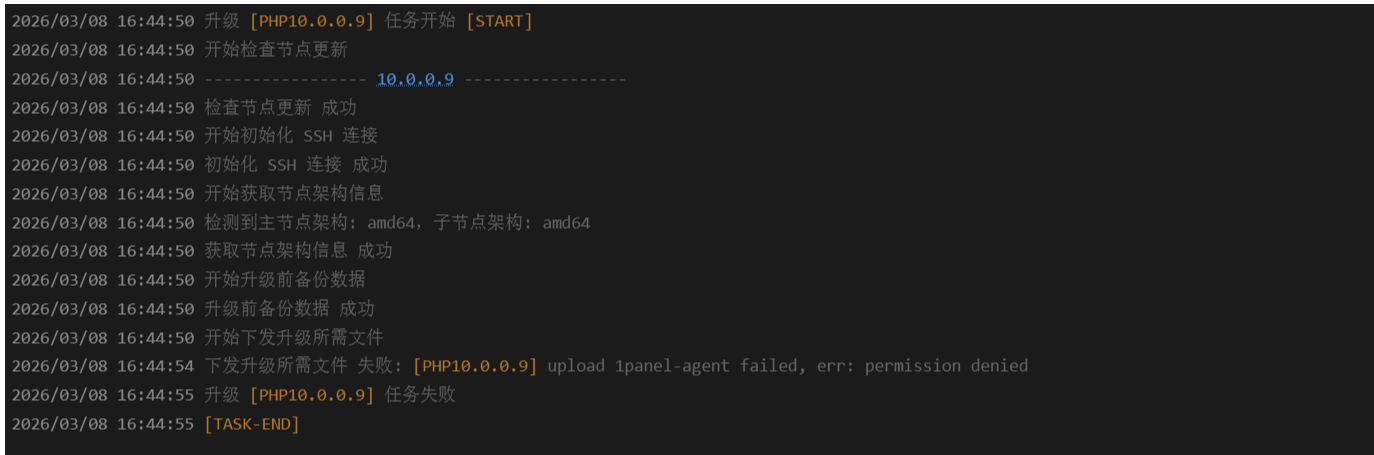The height and width of the screenshot is (455, 1374).
Task: Select the 开始检查节点更新 log line
Action: pos(276,50)
